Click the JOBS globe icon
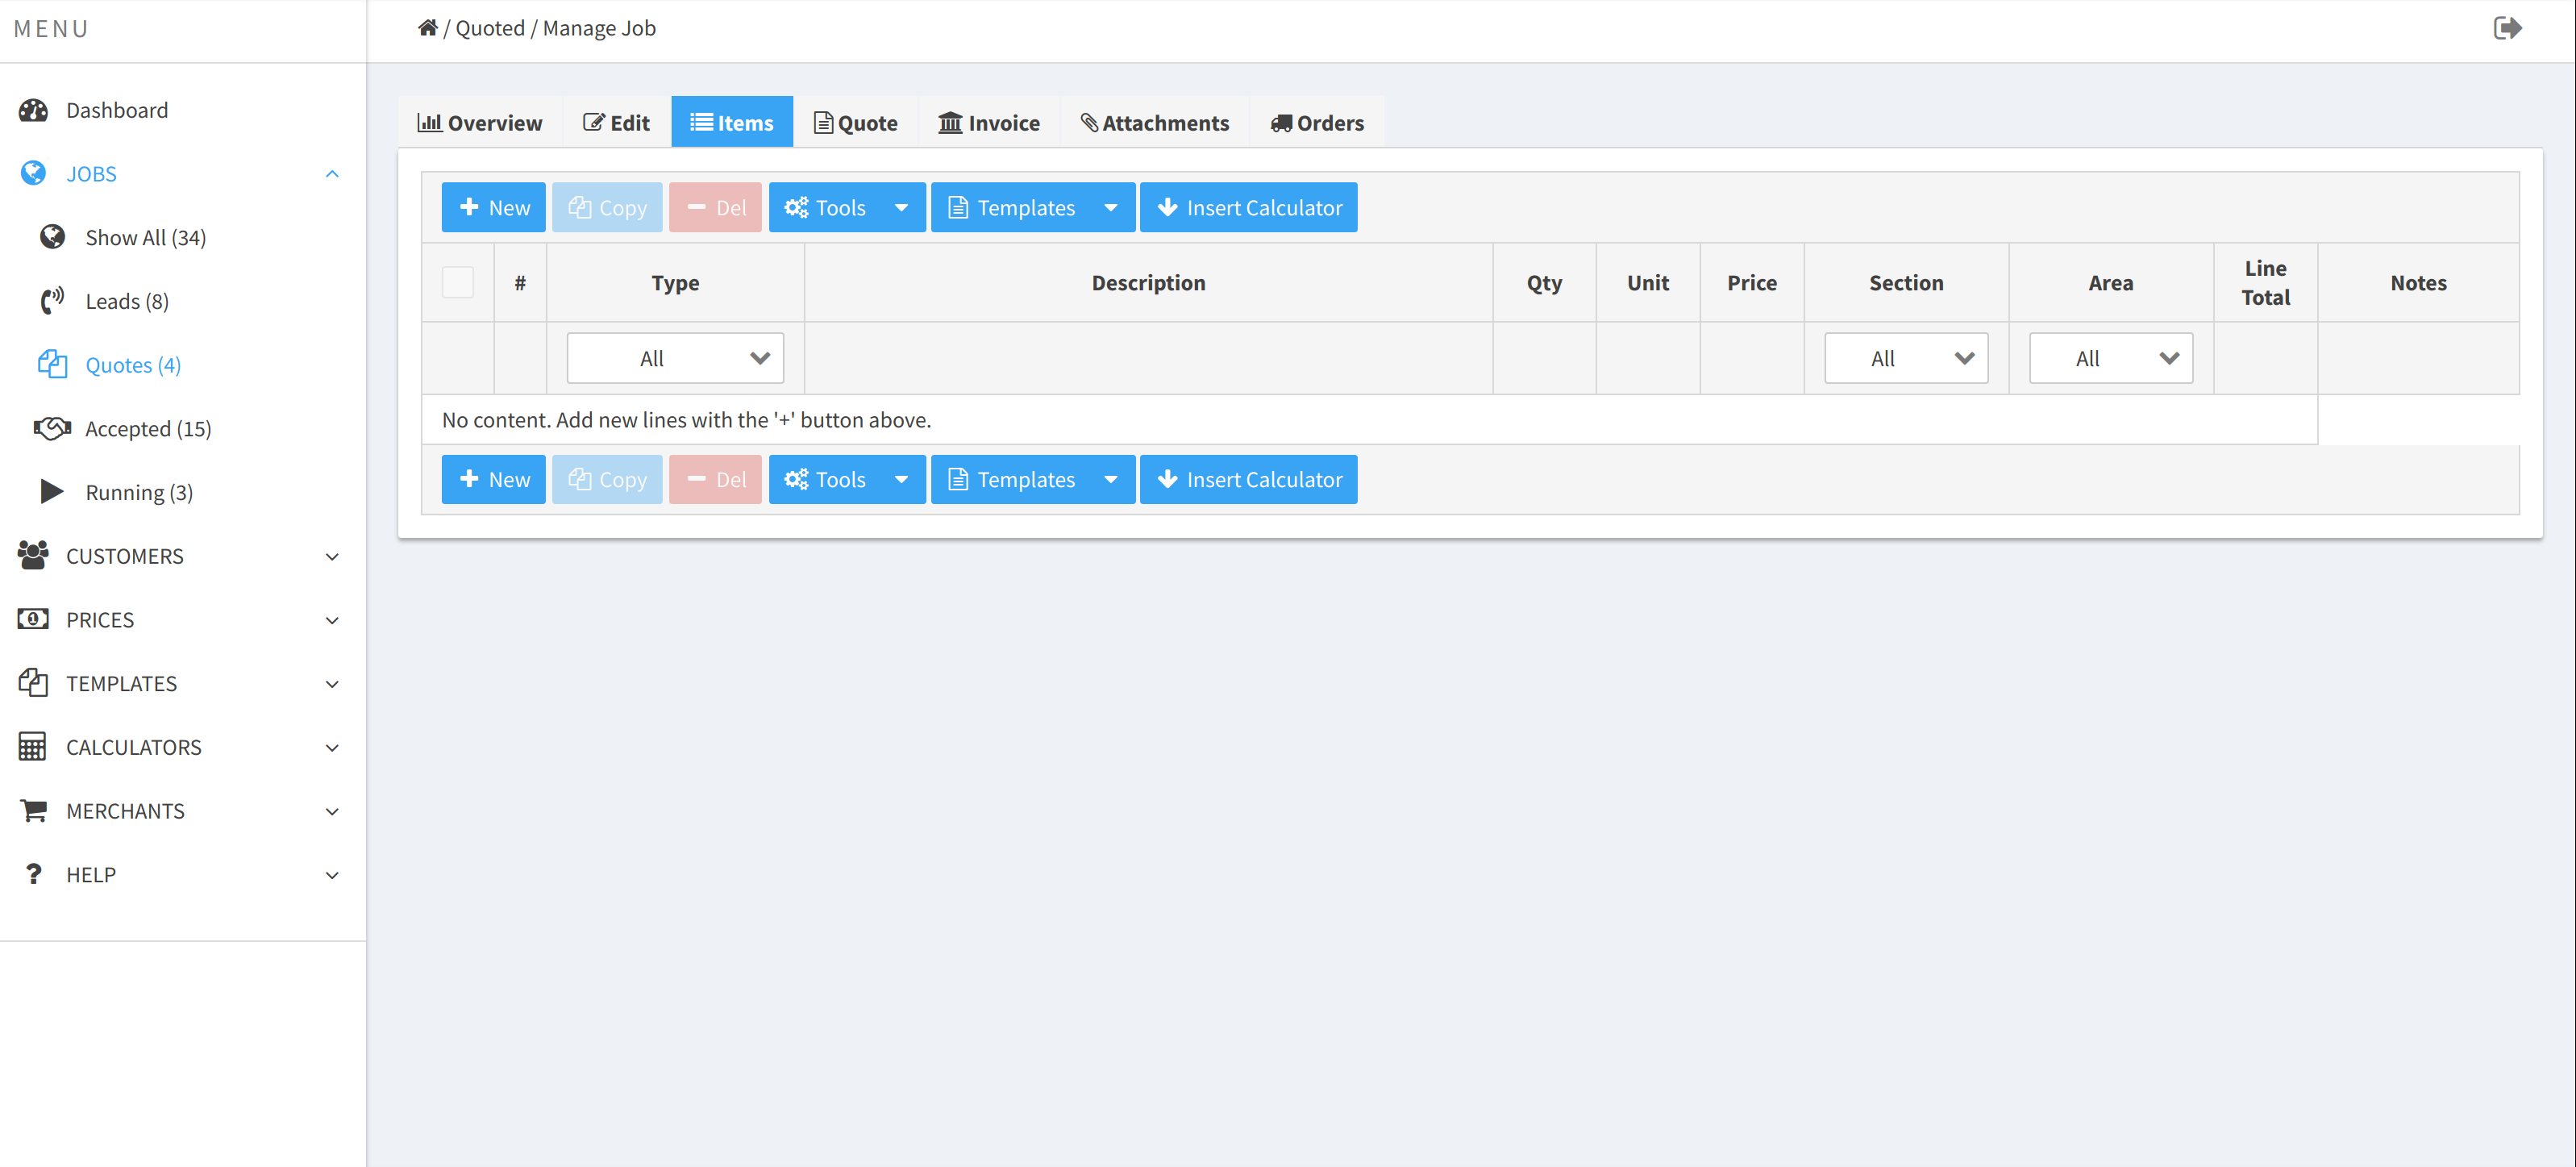This screenshot has width=2576, height=1167. point(33,174)
